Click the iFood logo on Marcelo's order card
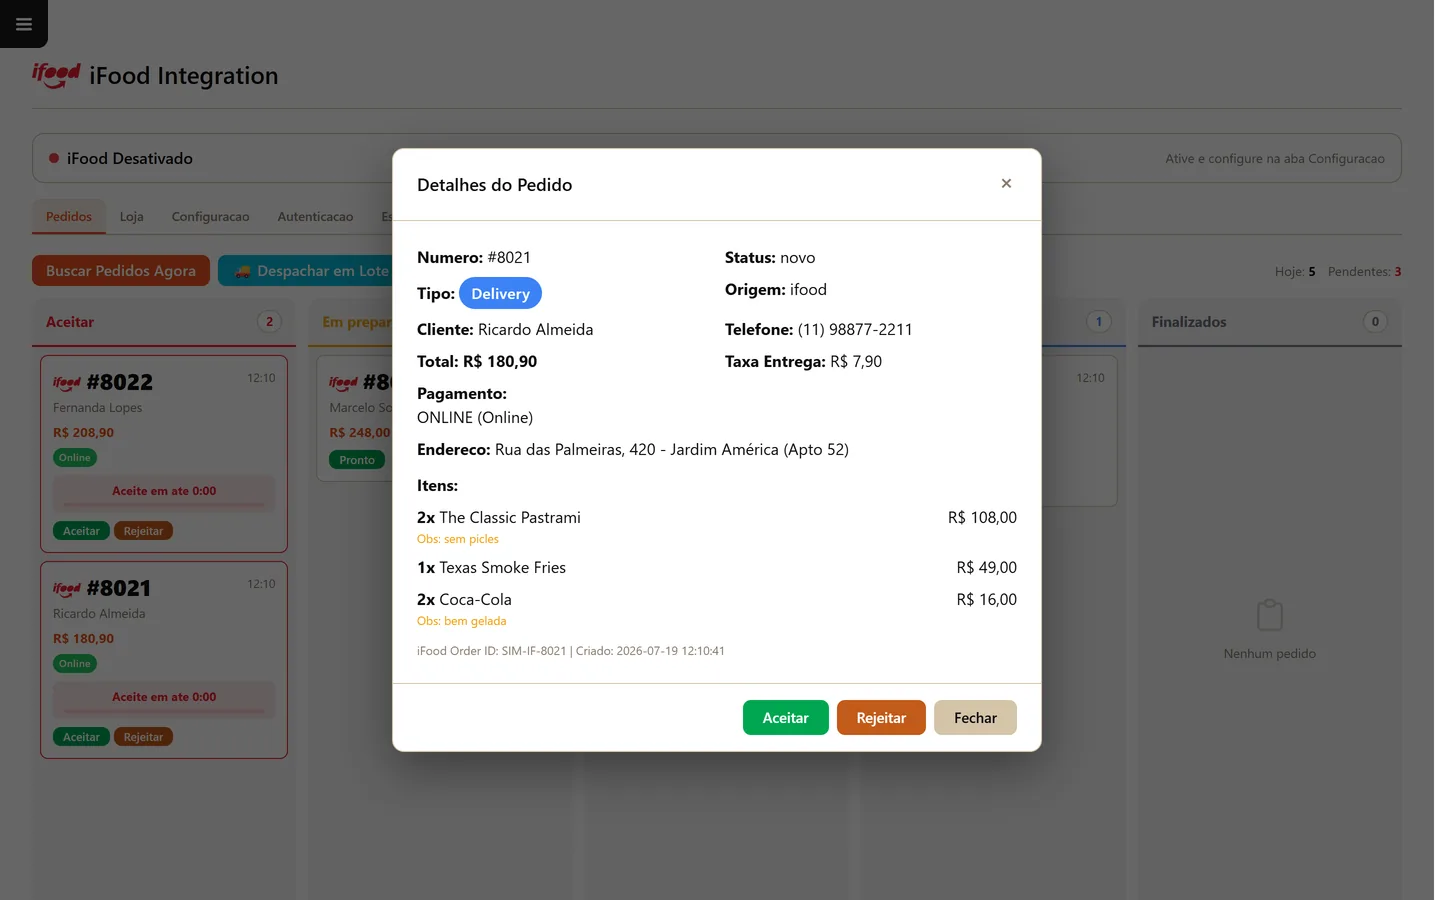This screenshot has height=900, width=1440. click(343, 383)
